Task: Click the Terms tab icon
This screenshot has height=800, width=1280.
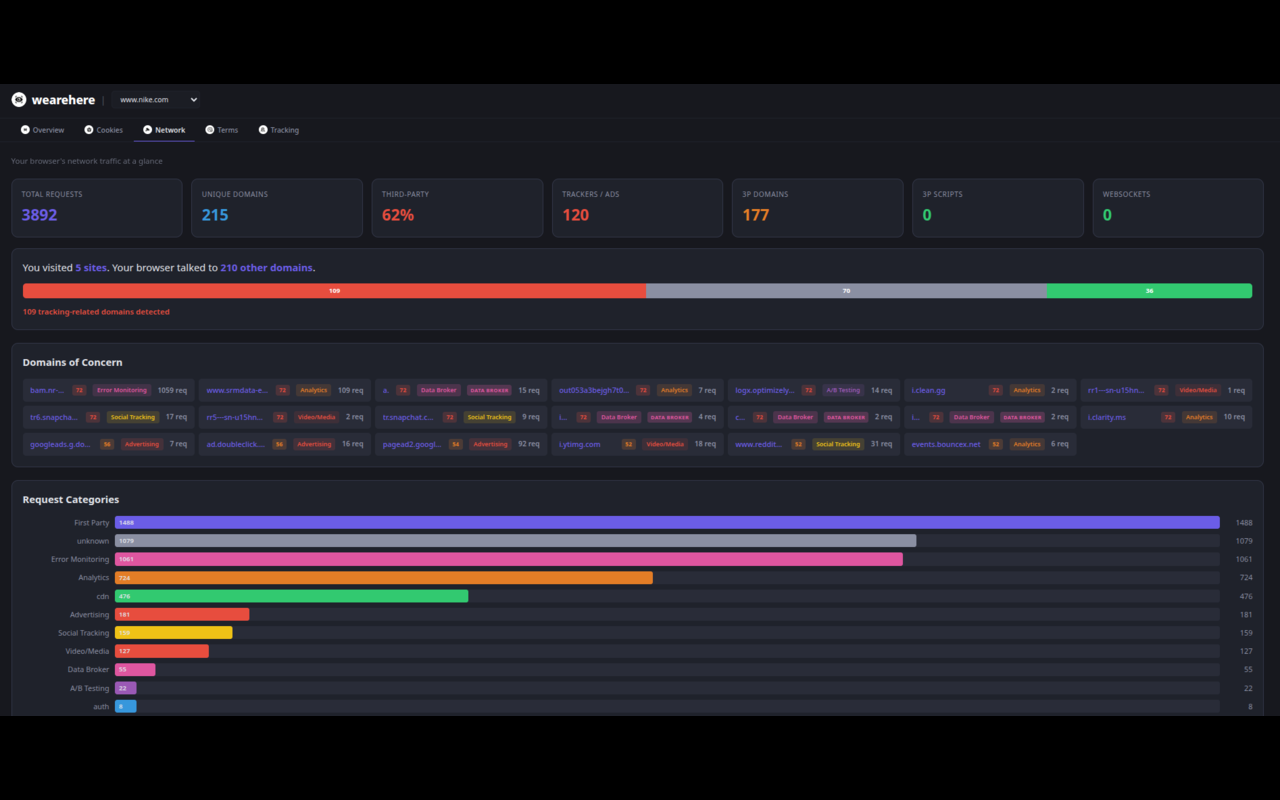Action: (x=210, y=130)
